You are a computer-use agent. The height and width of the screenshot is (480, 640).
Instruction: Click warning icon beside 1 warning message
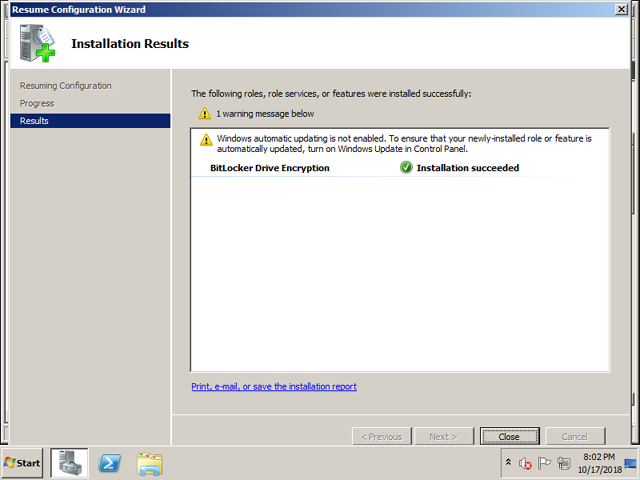[204, 113]
